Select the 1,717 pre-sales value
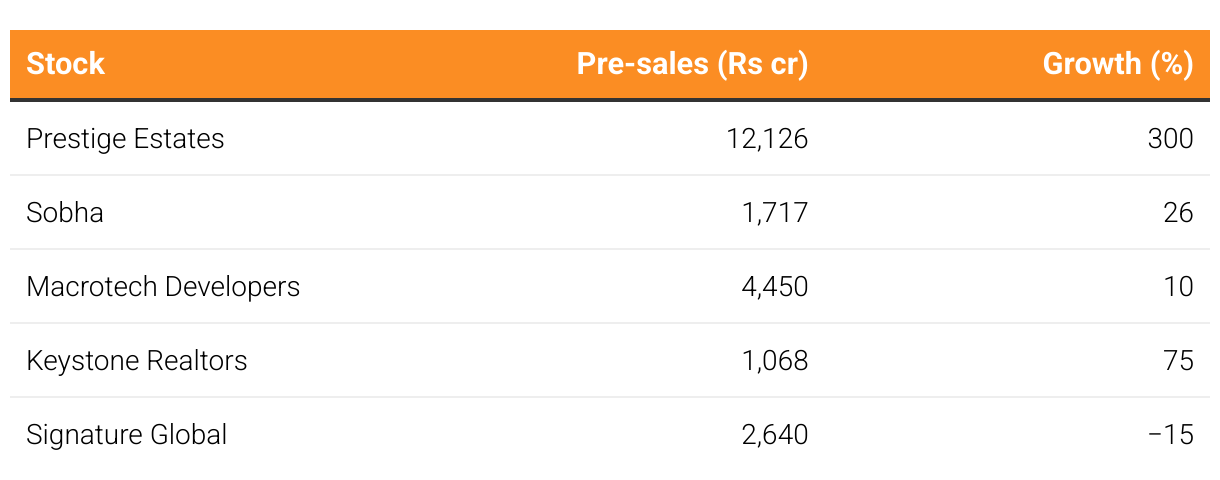Screen dimensions: 1220x480 click(773, 212)
